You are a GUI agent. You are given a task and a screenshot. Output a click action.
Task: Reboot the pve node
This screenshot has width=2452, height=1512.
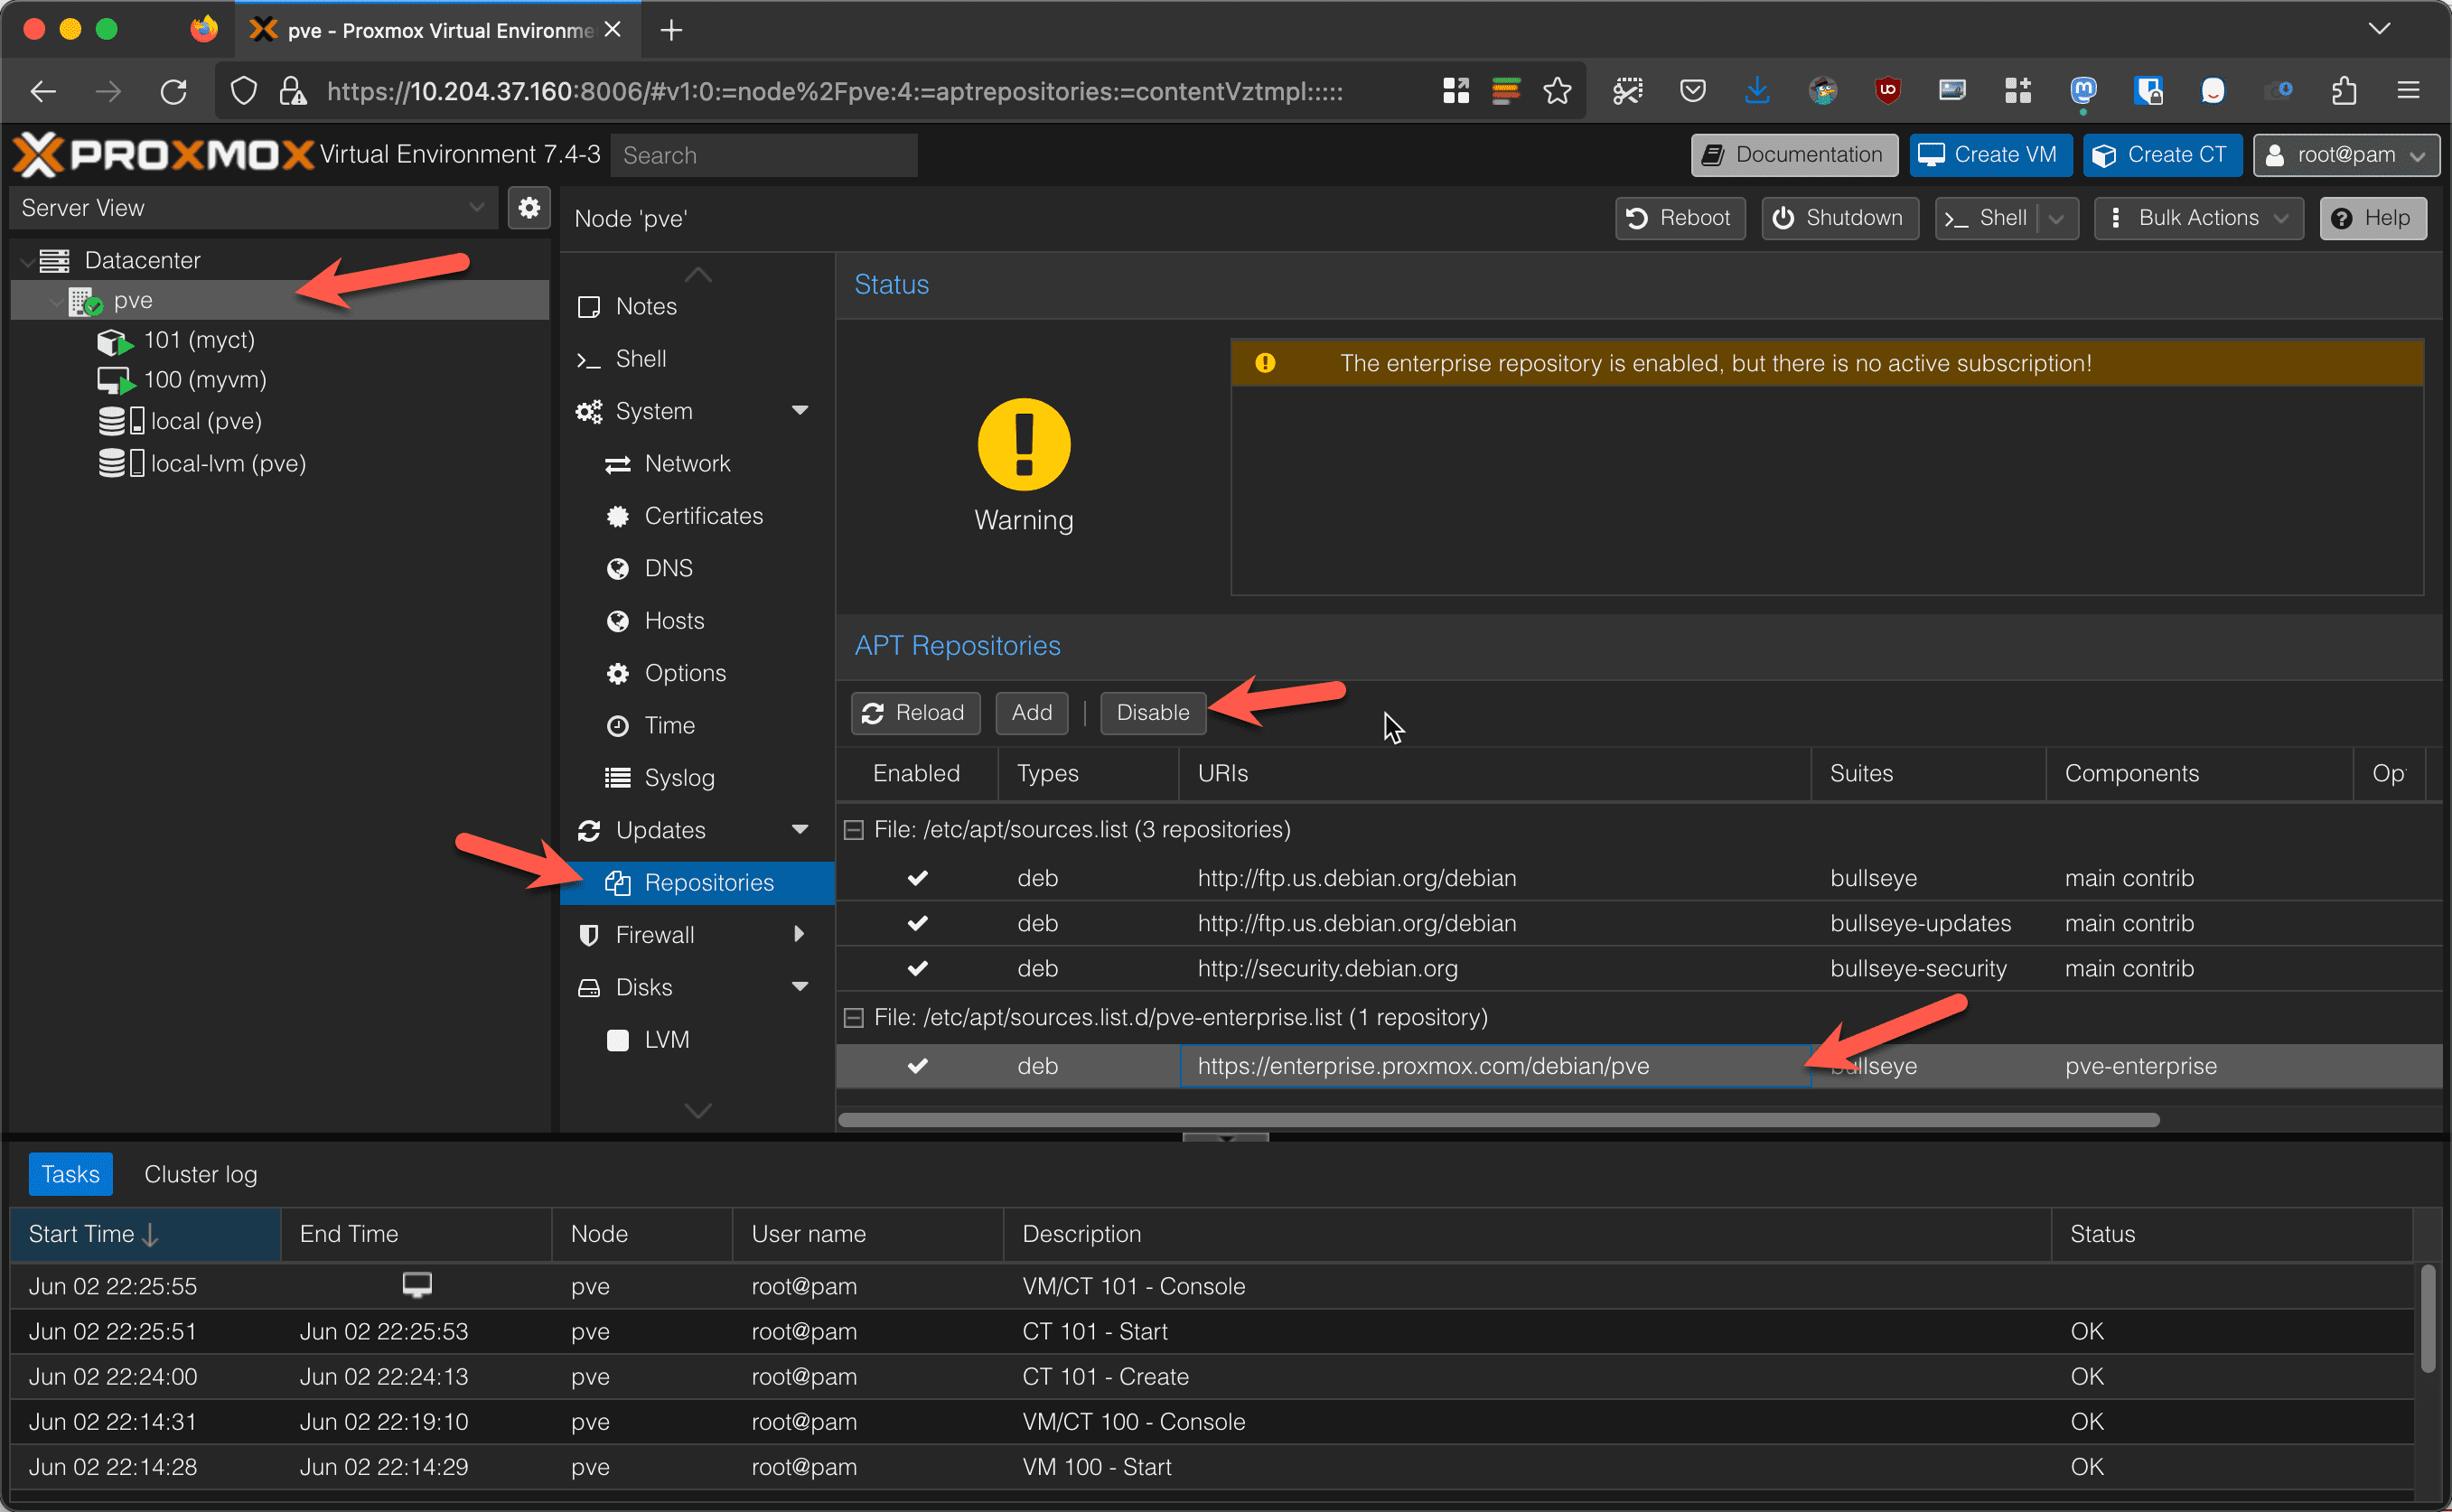1680,218
